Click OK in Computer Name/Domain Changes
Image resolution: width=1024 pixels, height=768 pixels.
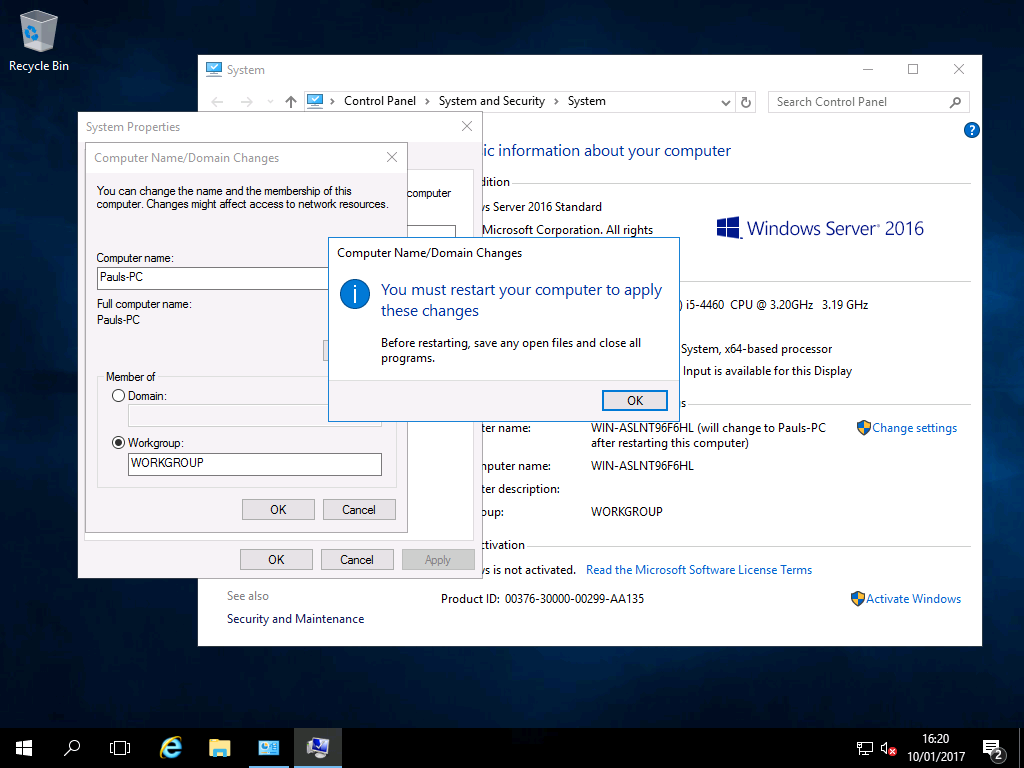(x=278, y=509)
